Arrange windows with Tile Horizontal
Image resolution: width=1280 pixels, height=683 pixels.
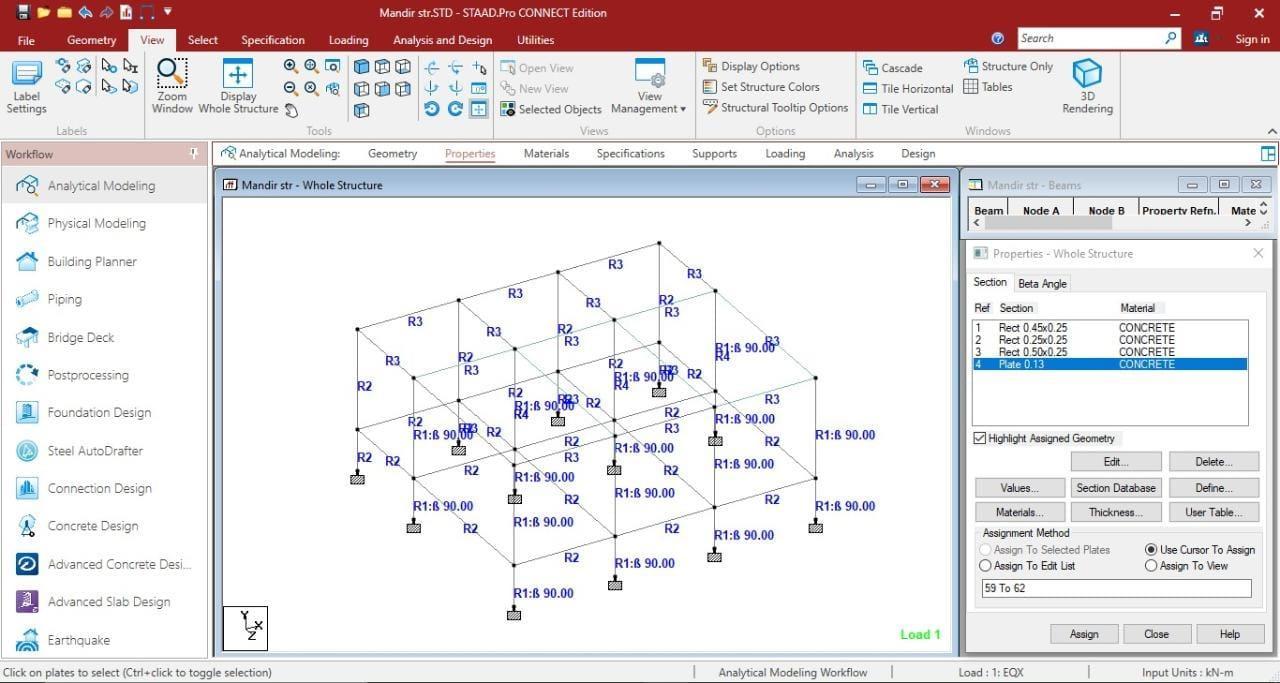click(x=908, y=89)
